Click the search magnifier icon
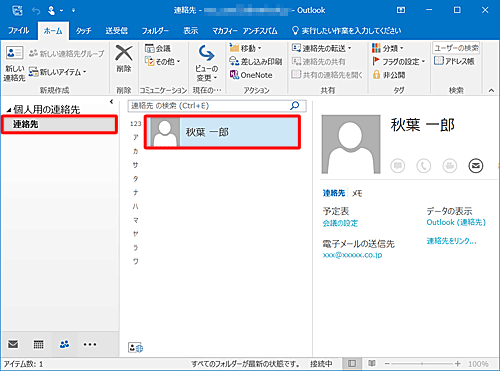The width and height of the screenshot is (500, 371). tap(295, 106)
